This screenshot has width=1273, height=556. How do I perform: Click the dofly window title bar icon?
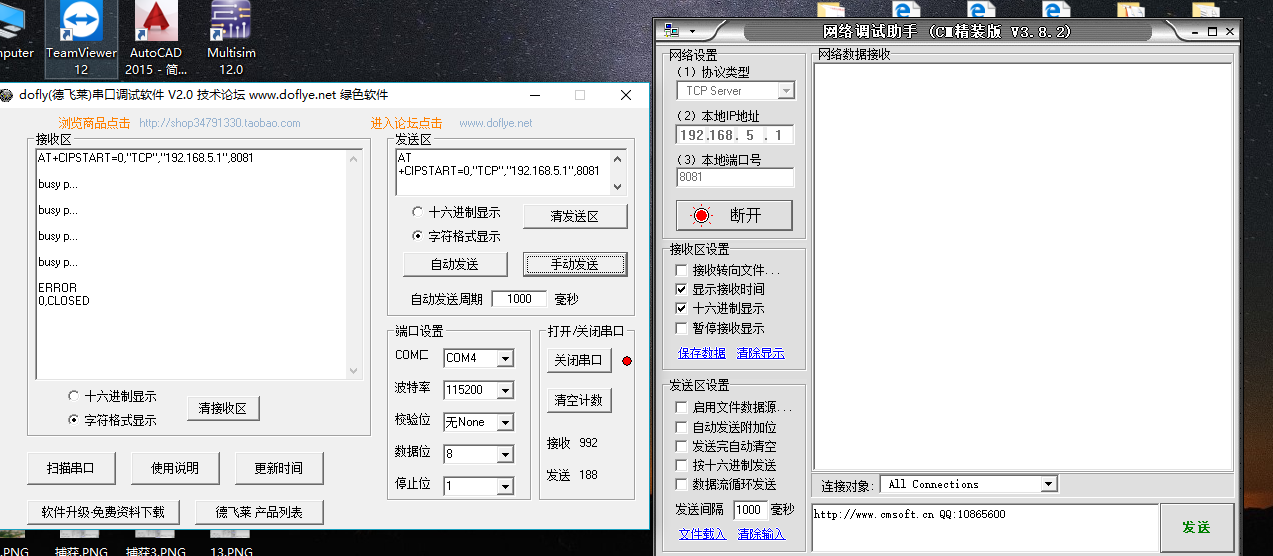(x=7, y=95)
